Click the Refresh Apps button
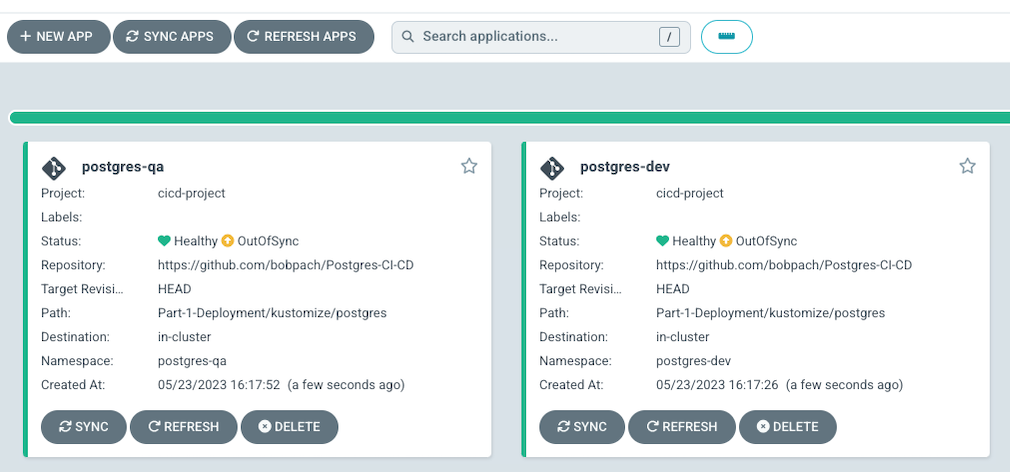Screen dimensions: 1010x472 [x=303, y=37]
